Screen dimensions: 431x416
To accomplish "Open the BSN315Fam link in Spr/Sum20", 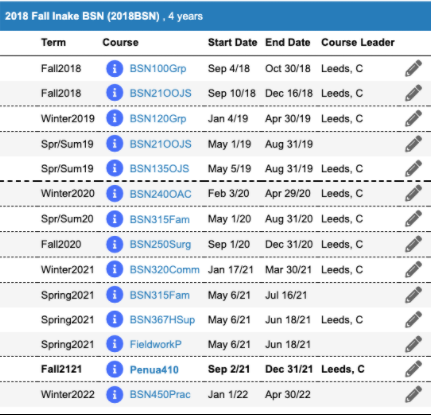I will coord(159,219).
